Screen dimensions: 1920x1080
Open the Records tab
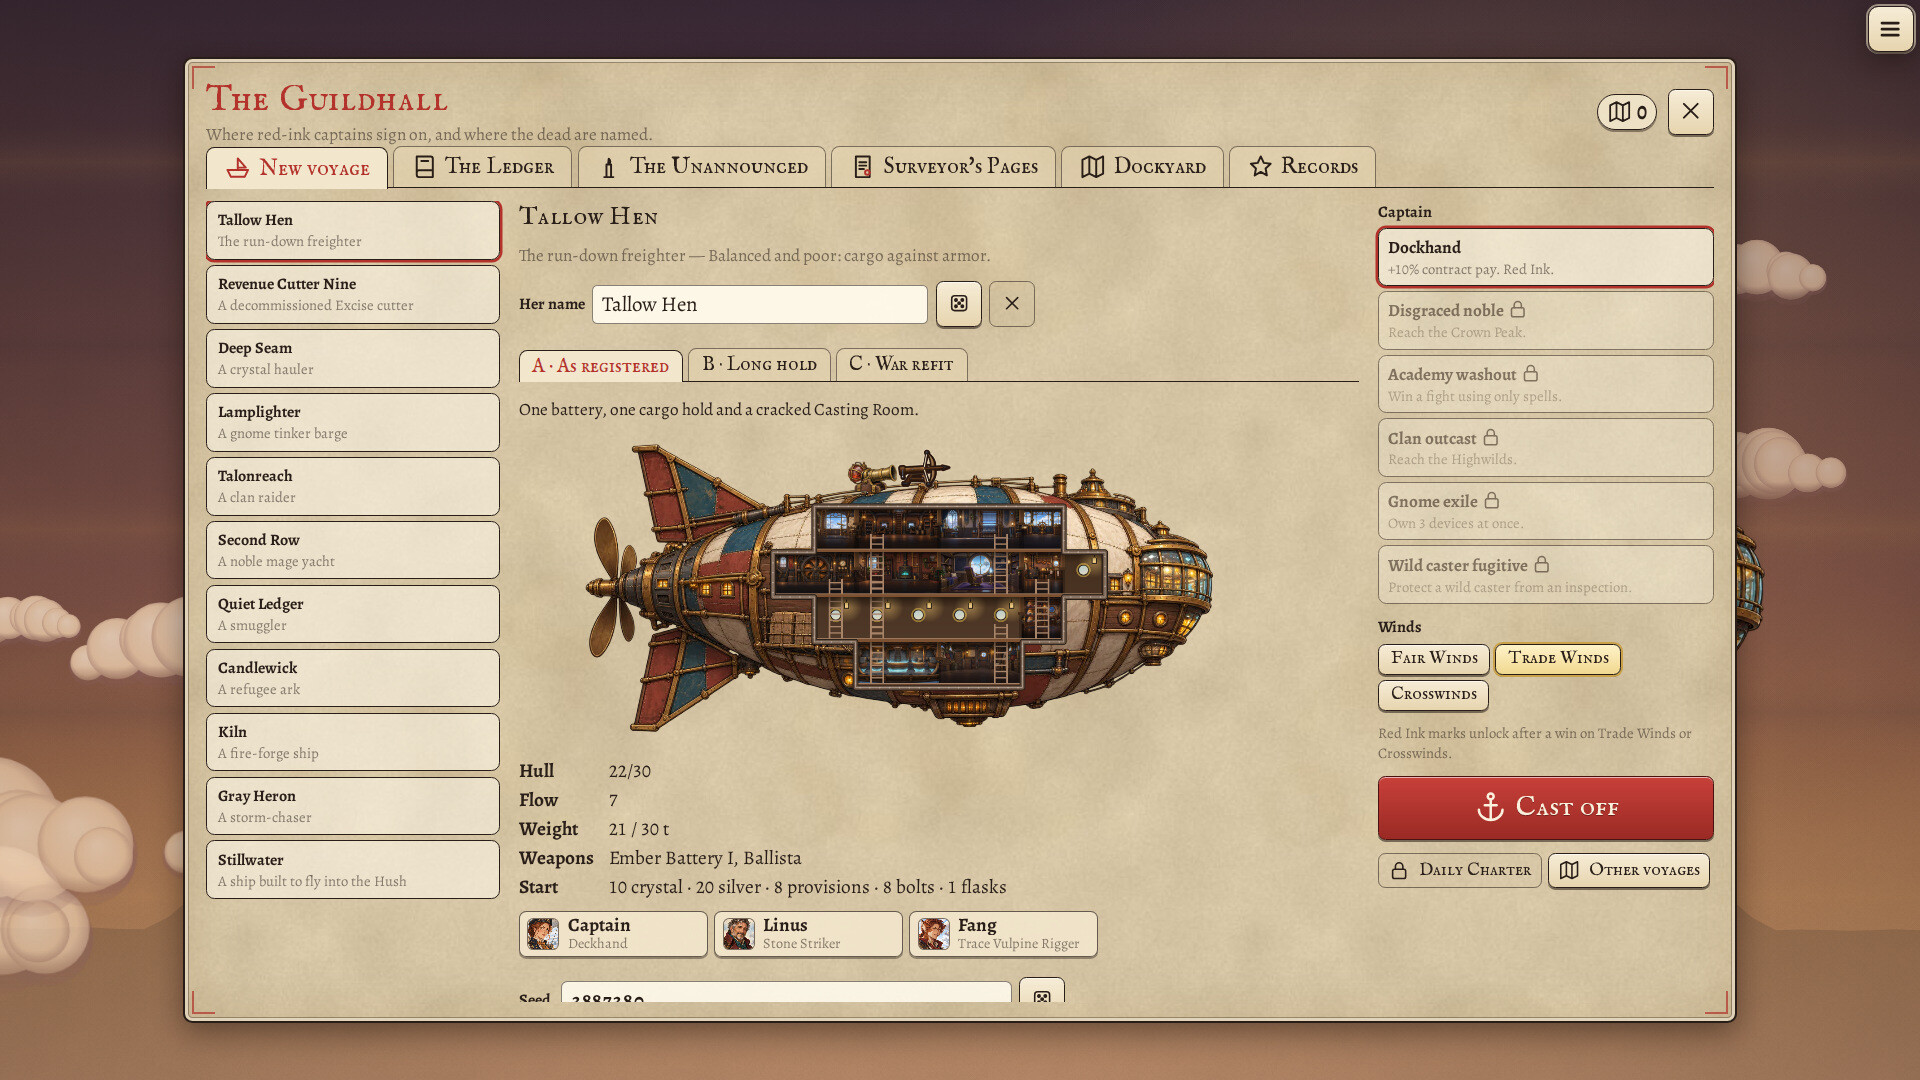pyautogui.click(x=1302, y=167)
